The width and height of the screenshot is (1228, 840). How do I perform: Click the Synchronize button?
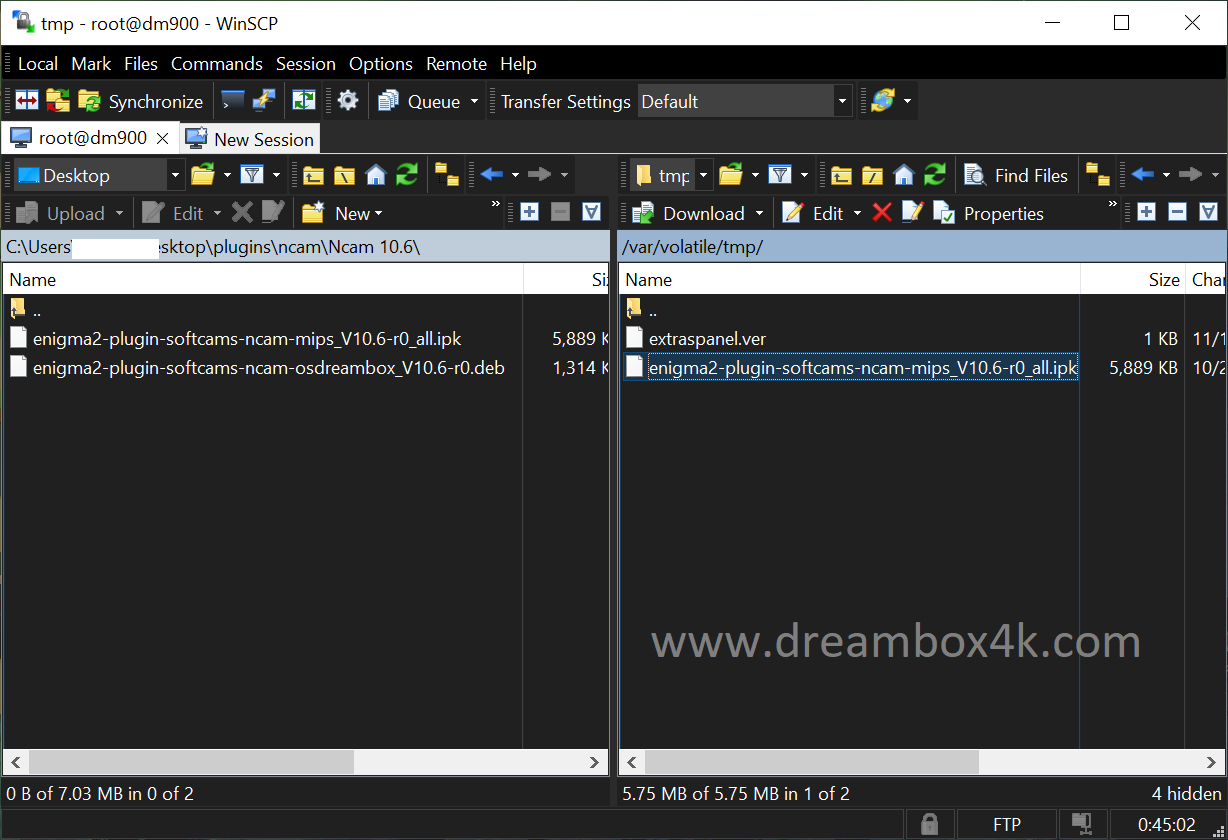141,101
